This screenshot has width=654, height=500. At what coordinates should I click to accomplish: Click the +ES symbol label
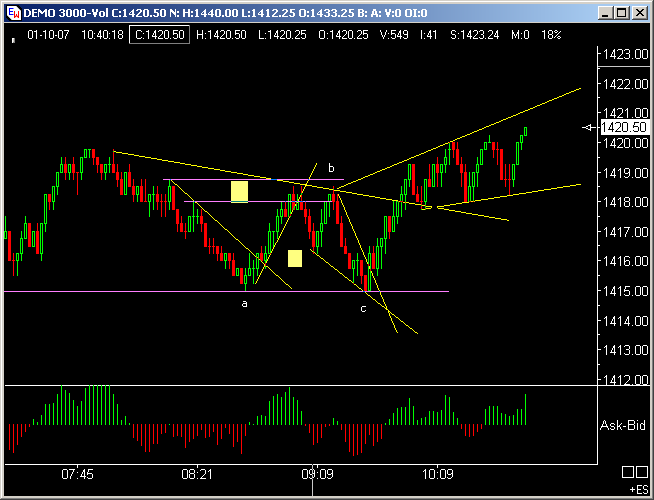coord(639,490)
